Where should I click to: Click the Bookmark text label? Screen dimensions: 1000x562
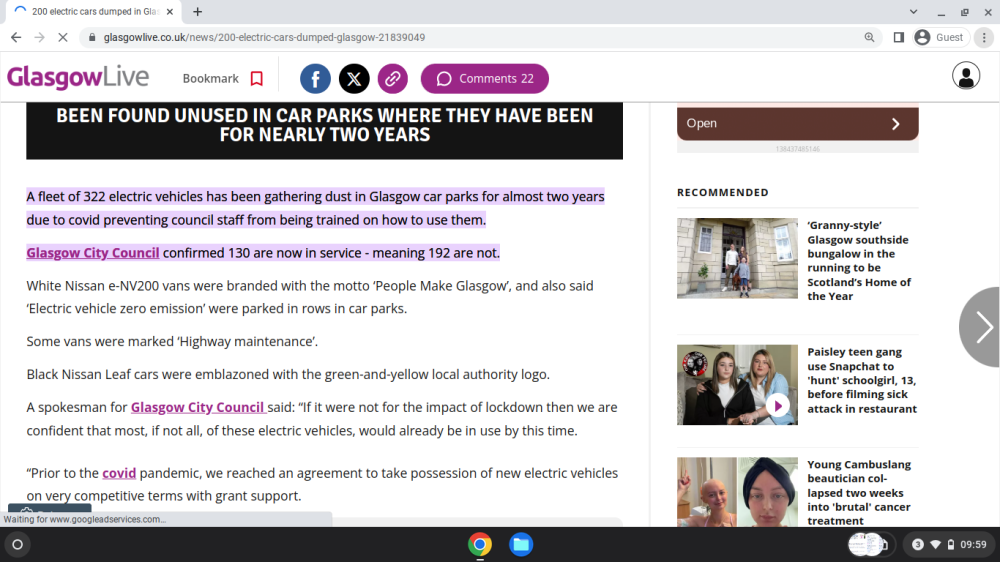pyautogui.click(x=210, y=78)
